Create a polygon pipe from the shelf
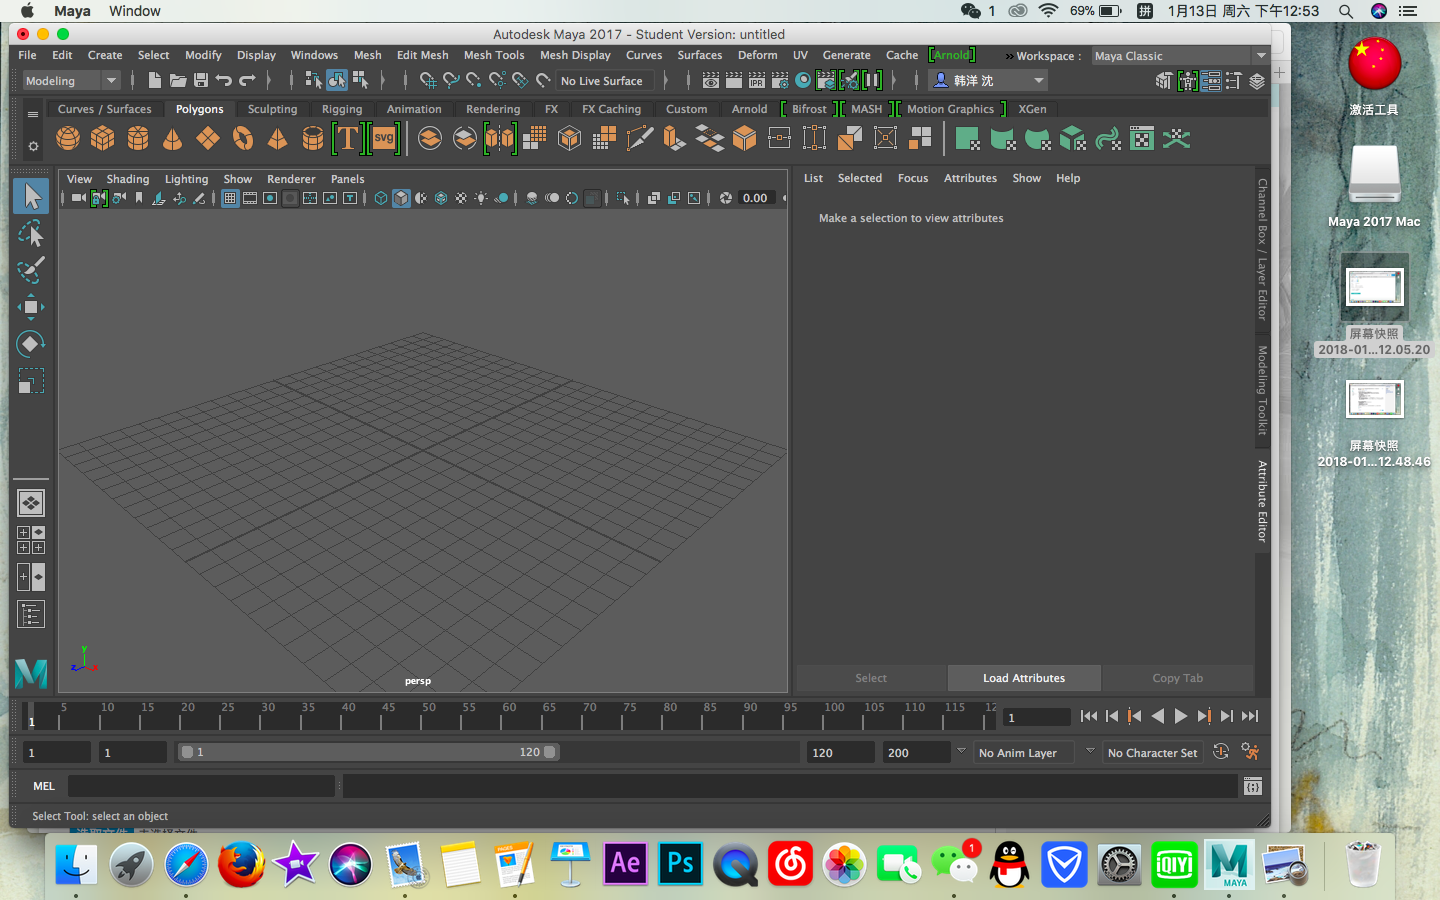 pos(312,138)
